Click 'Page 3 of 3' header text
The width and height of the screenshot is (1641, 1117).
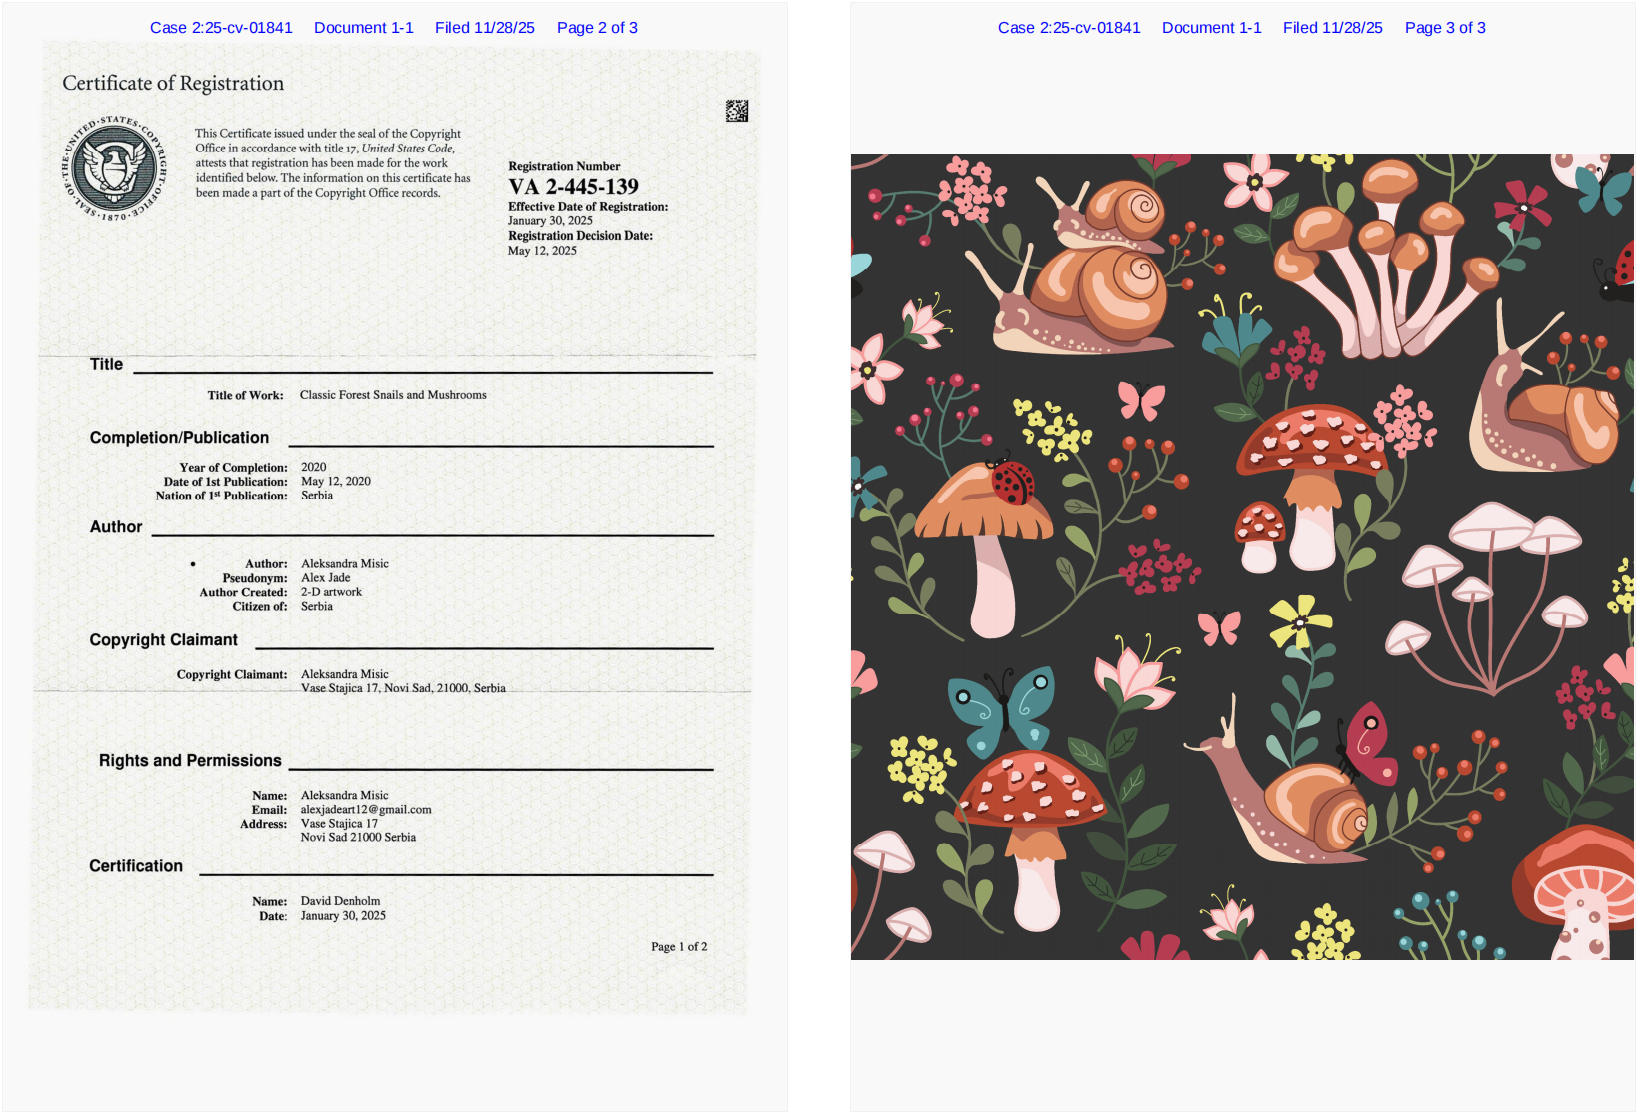click(1445, 28)
